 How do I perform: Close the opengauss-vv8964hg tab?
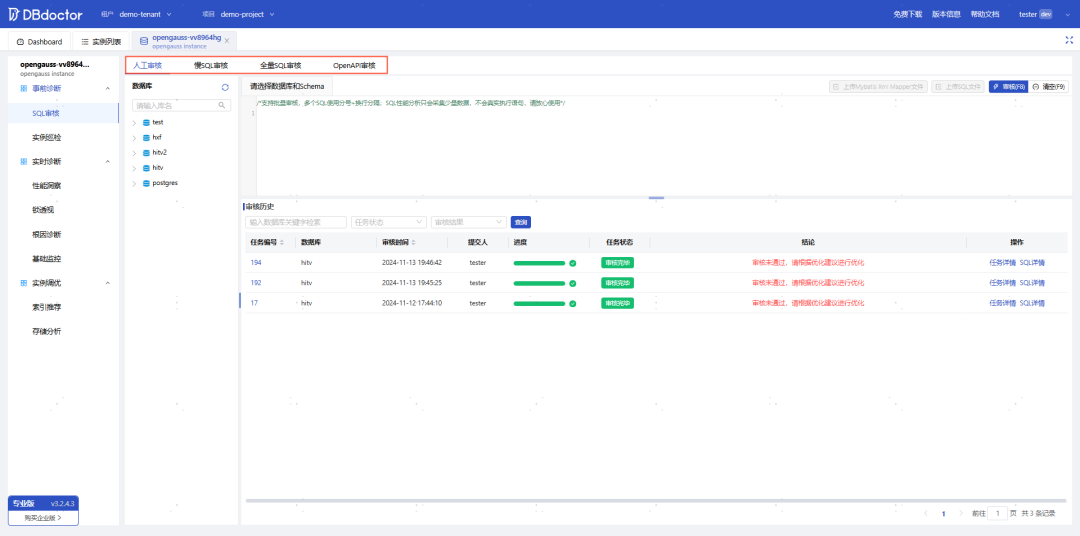(227, 41)
